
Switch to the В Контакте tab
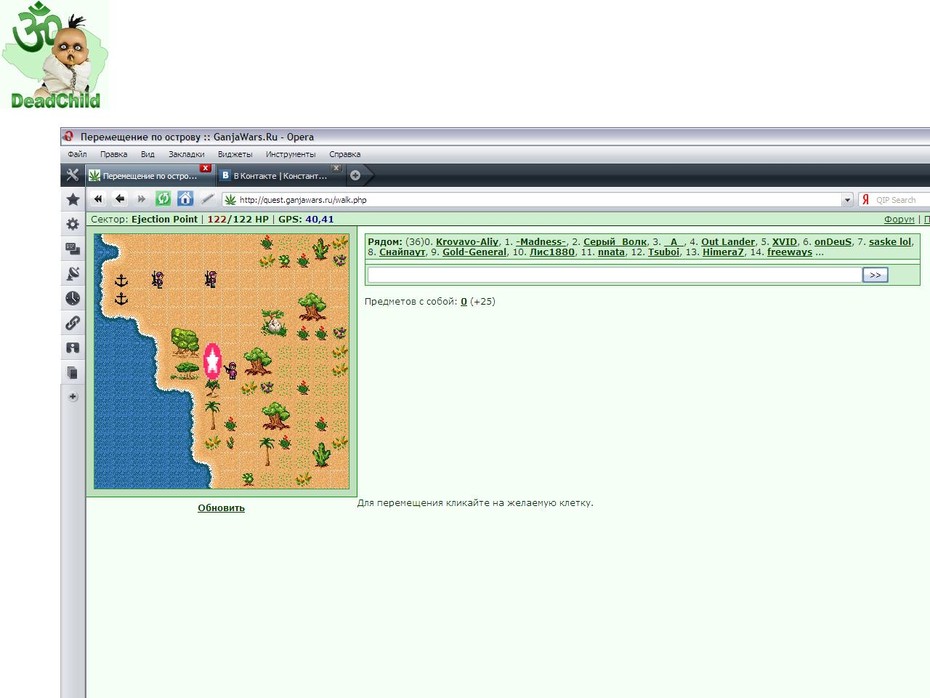pos(280,176)
